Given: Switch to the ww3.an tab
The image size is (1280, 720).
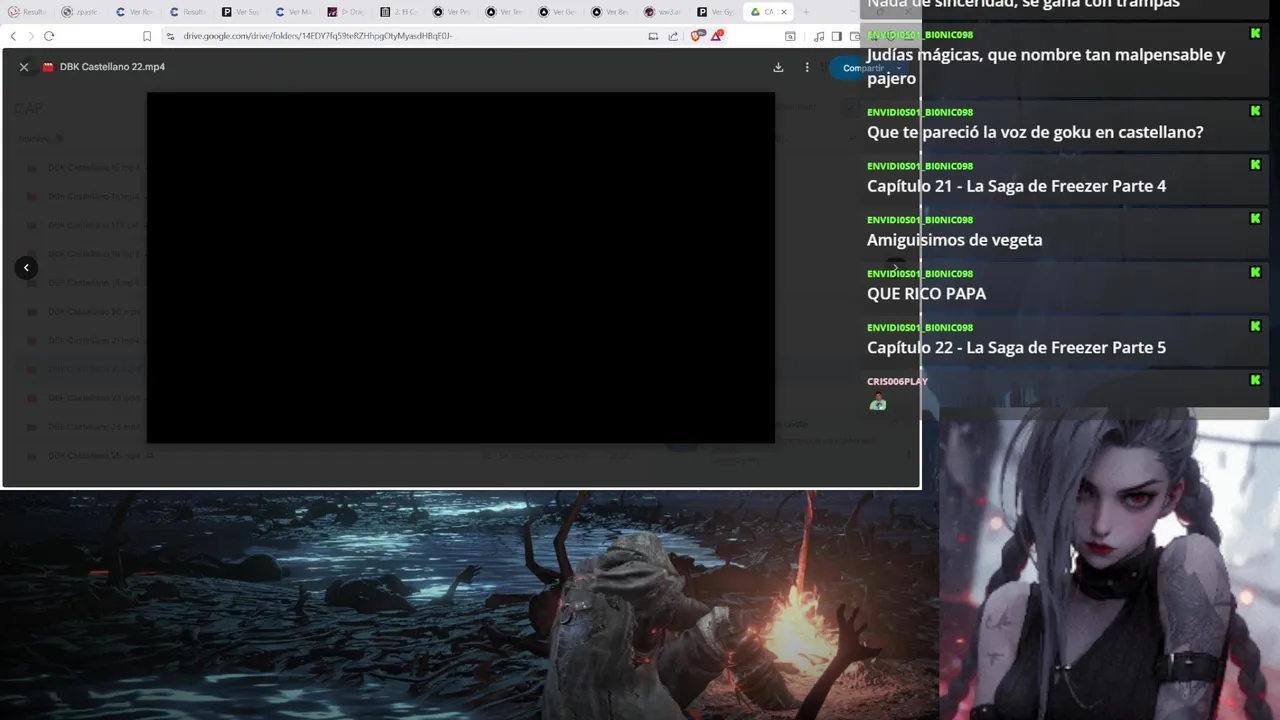Looking at the screenshot, I should [665, 12].
